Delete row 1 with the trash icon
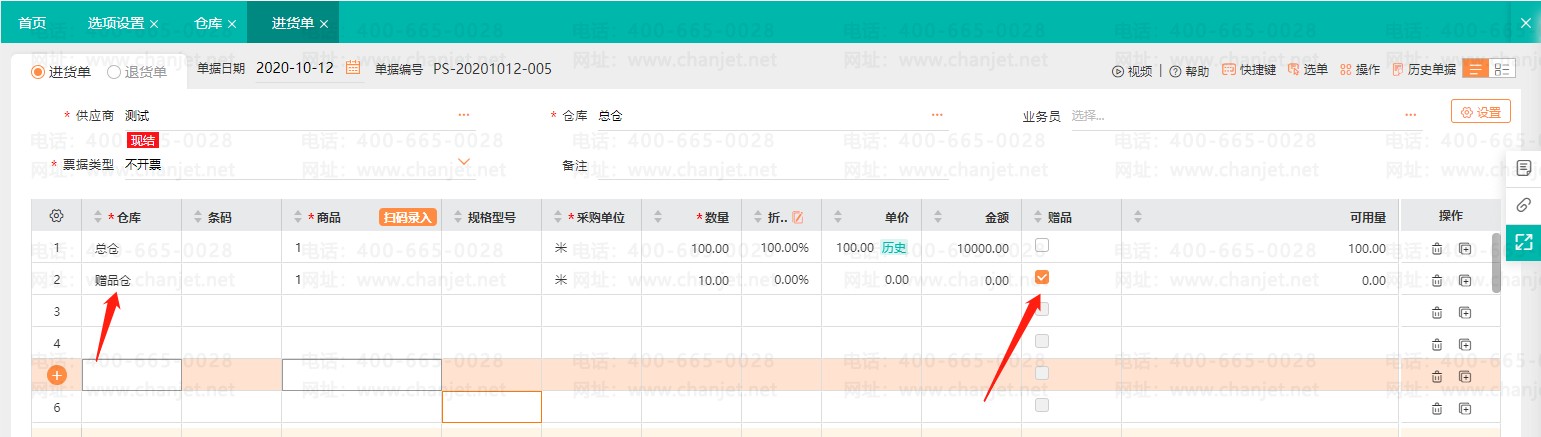1541x437 pixels. tap(1437, 248)
